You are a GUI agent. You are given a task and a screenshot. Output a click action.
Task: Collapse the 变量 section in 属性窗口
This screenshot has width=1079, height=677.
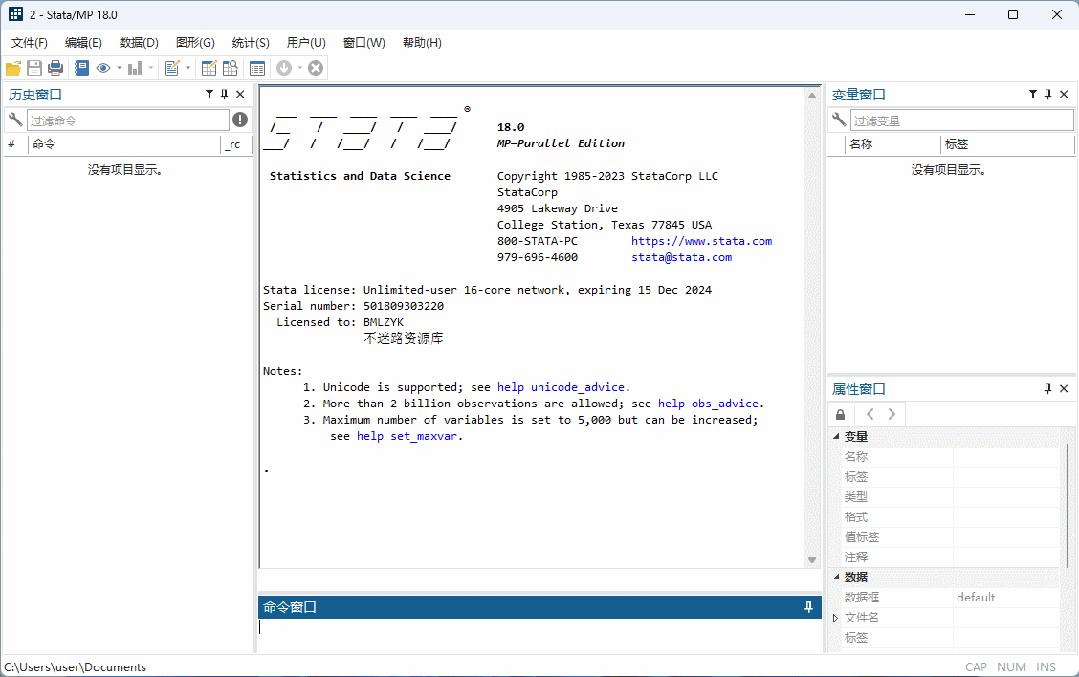click(836, 436)
